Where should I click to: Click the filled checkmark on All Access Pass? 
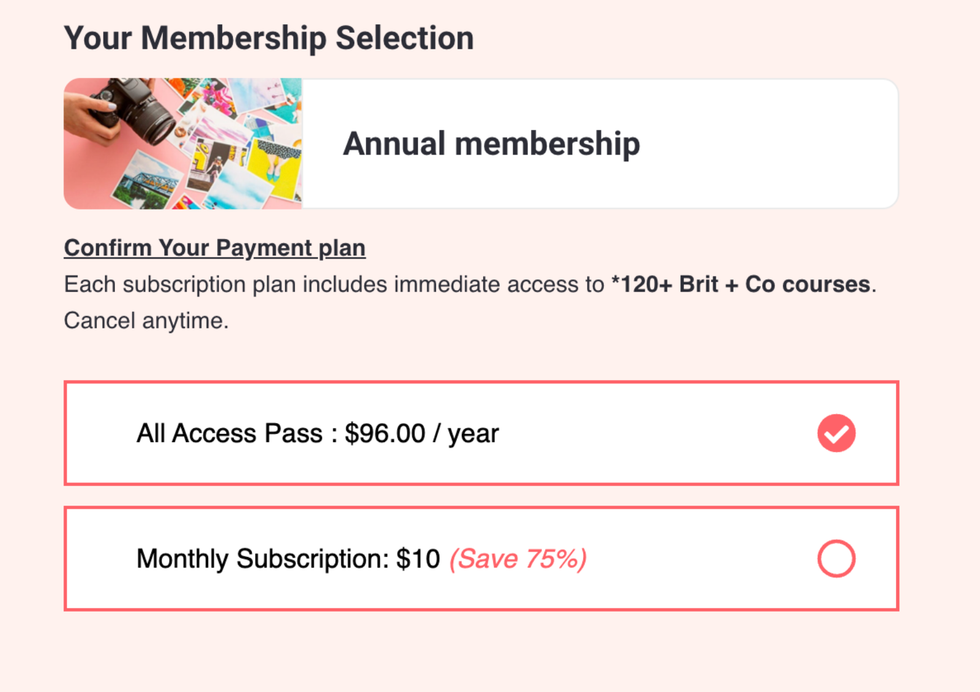tap(836, 433)
